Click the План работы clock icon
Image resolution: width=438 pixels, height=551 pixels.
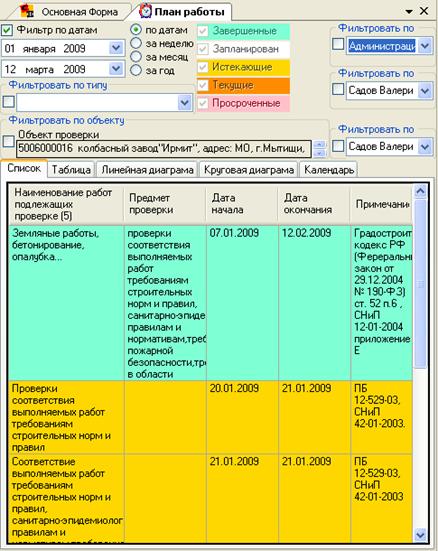[x=145, y=11]
